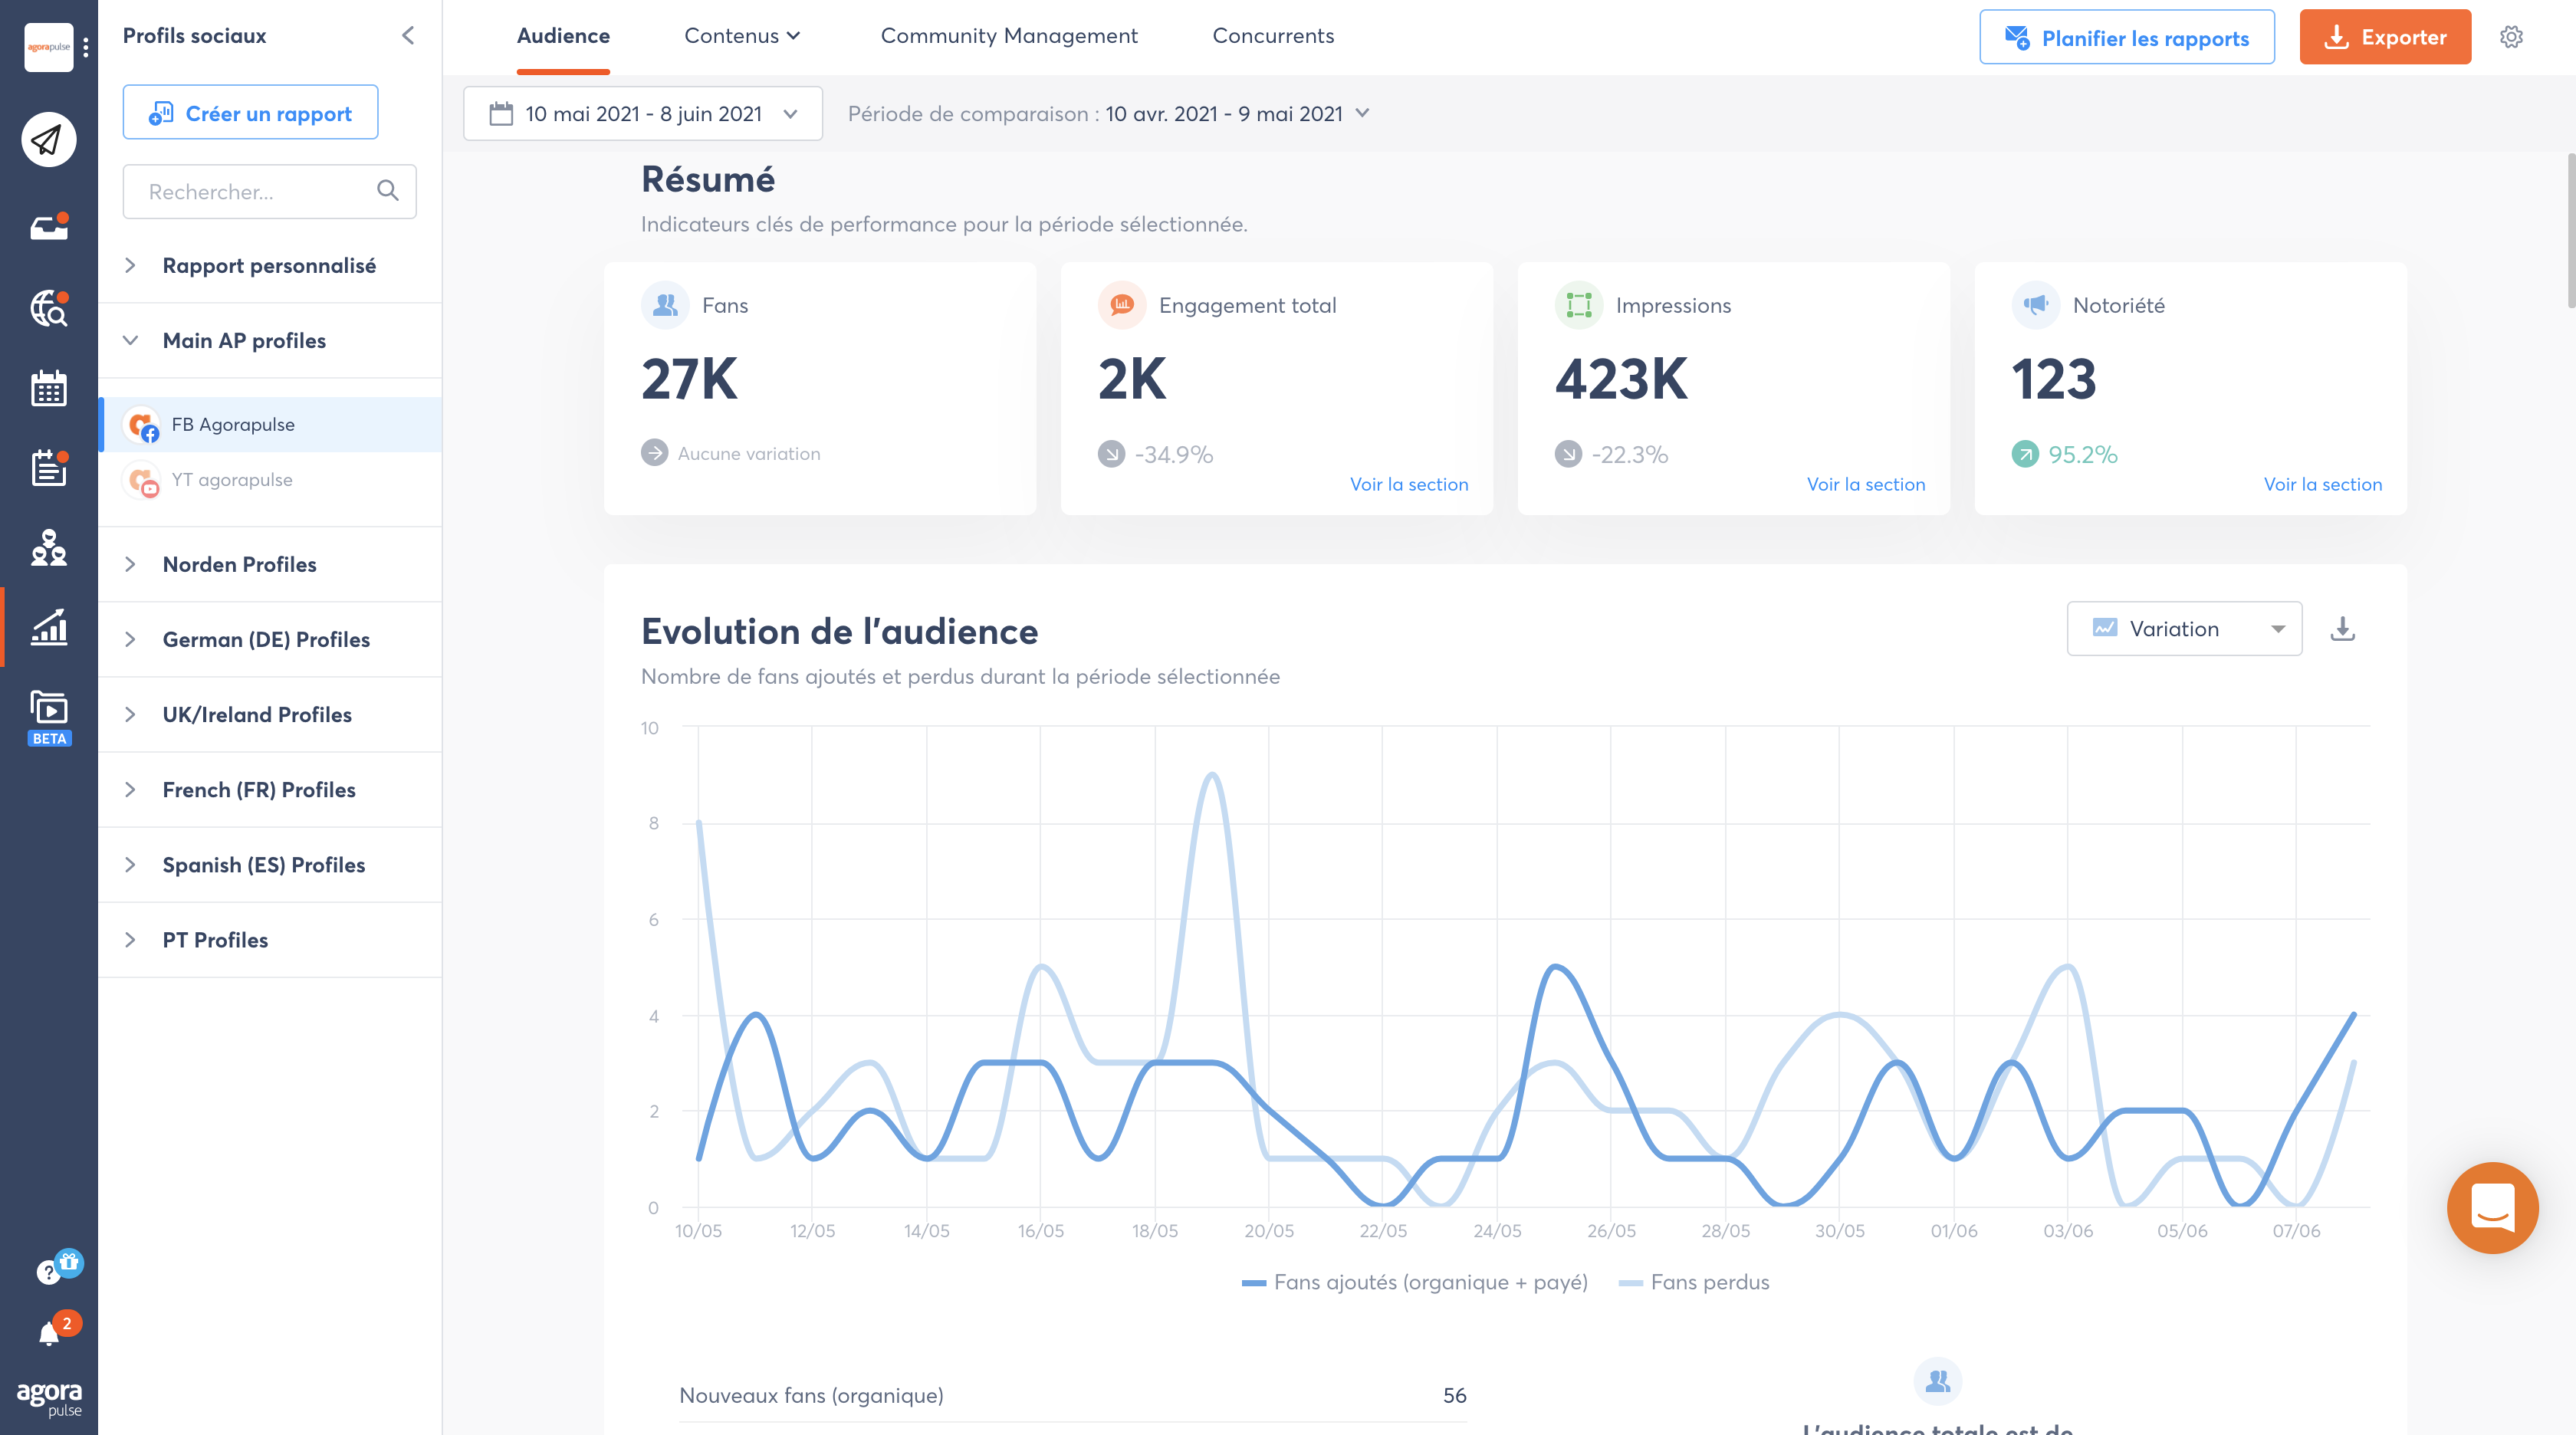Expand Norden Profiles group
The image size is (2576, 1435).
tap(270, 564)
